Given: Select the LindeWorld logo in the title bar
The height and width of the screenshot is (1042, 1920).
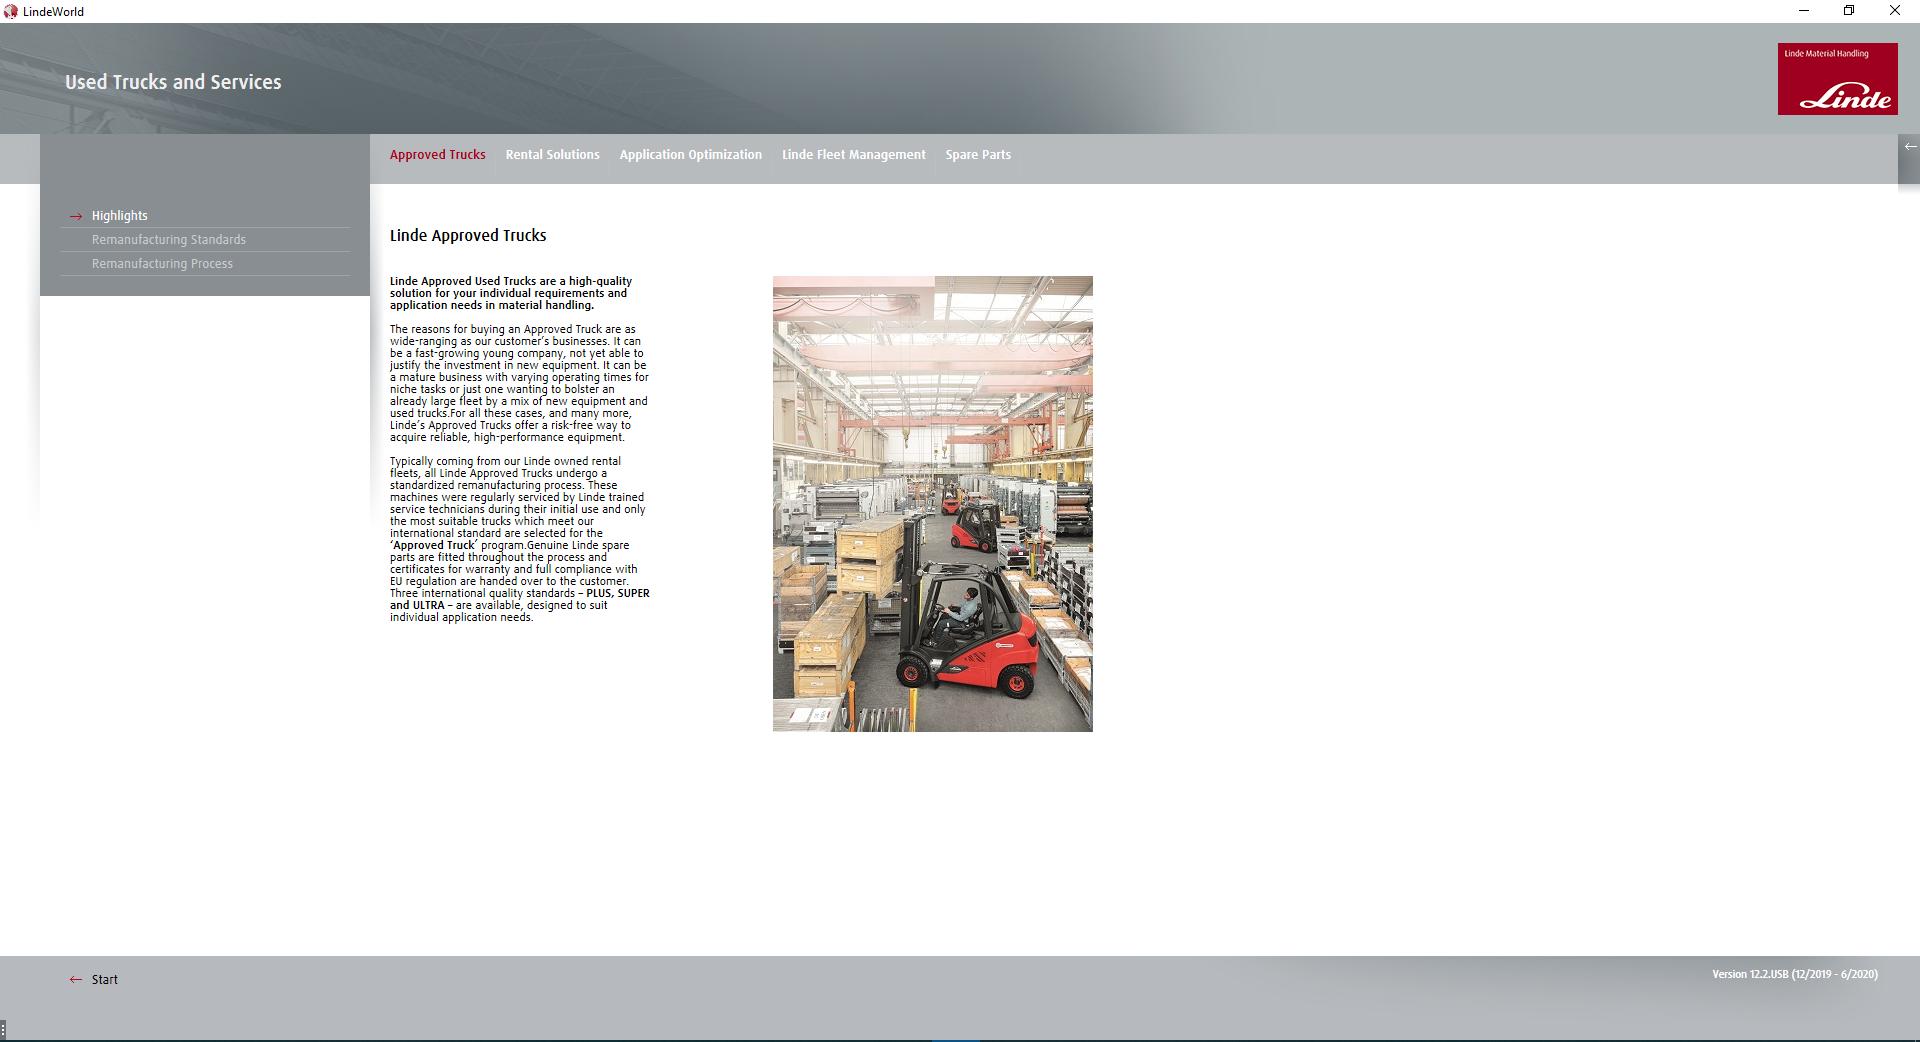Looking at the screenshot, I should (x=10, y=11).
